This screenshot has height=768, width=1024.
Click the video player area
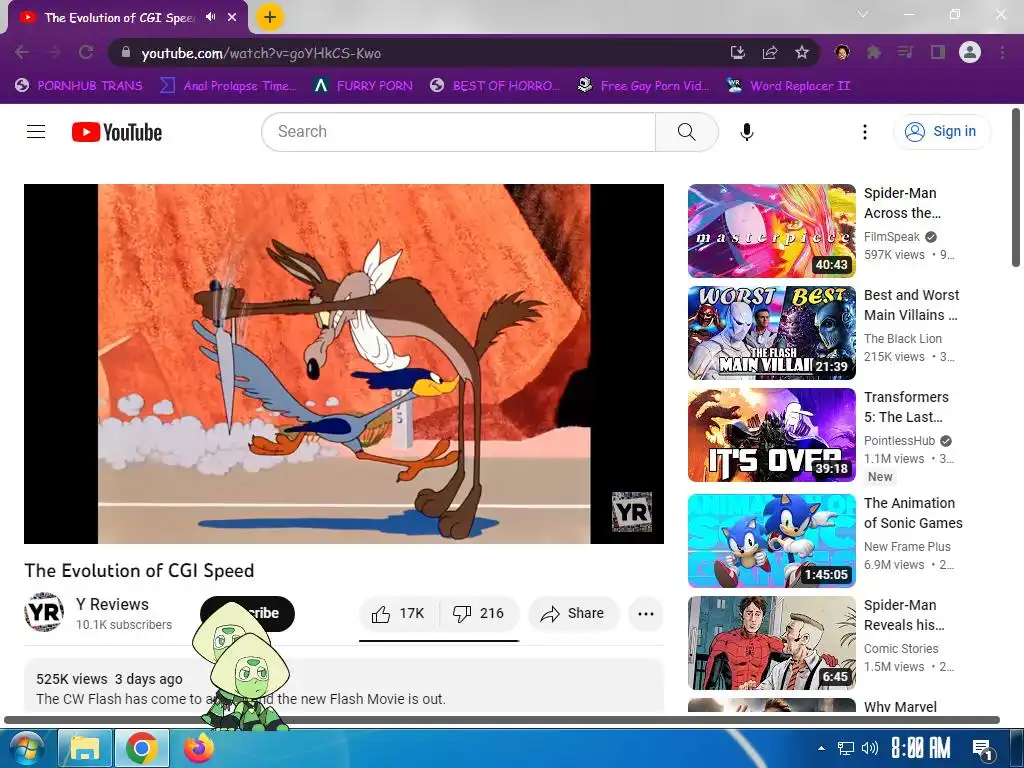tap(344, 364)
